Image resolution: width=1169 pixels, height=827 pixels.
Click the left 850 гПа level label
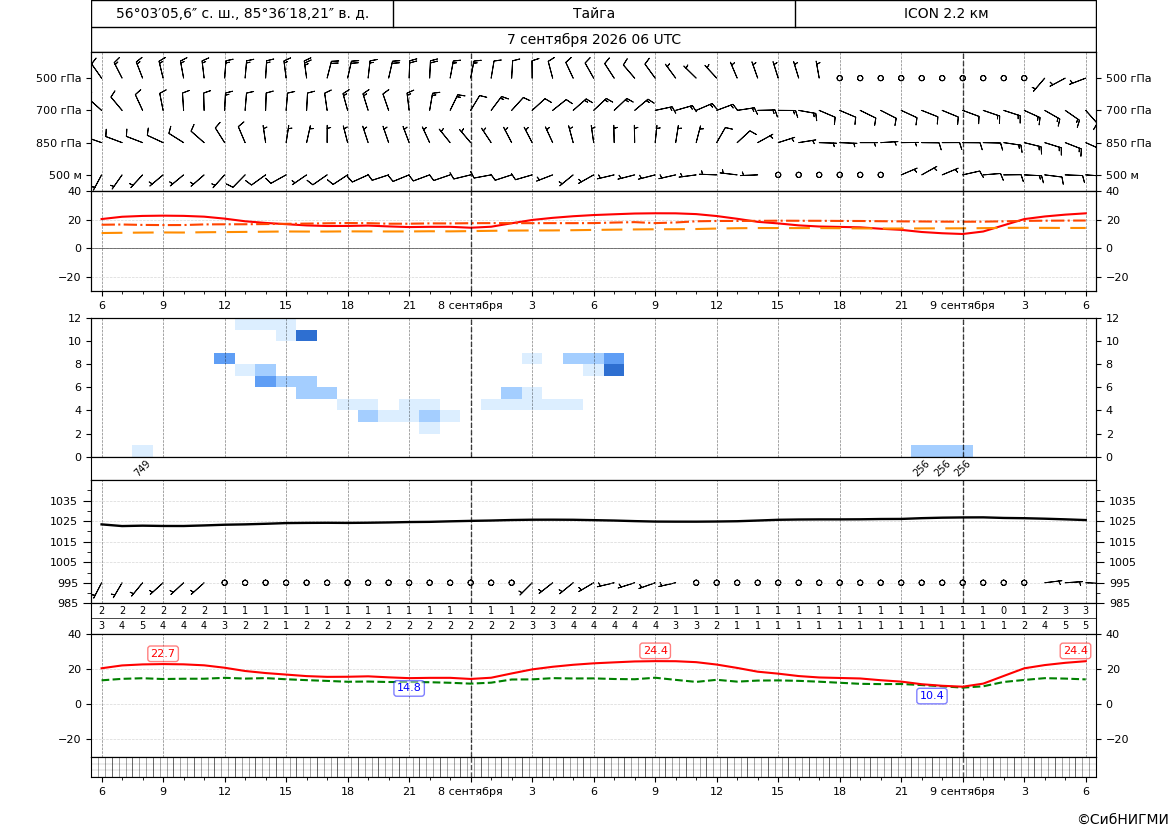pos(59,143)
